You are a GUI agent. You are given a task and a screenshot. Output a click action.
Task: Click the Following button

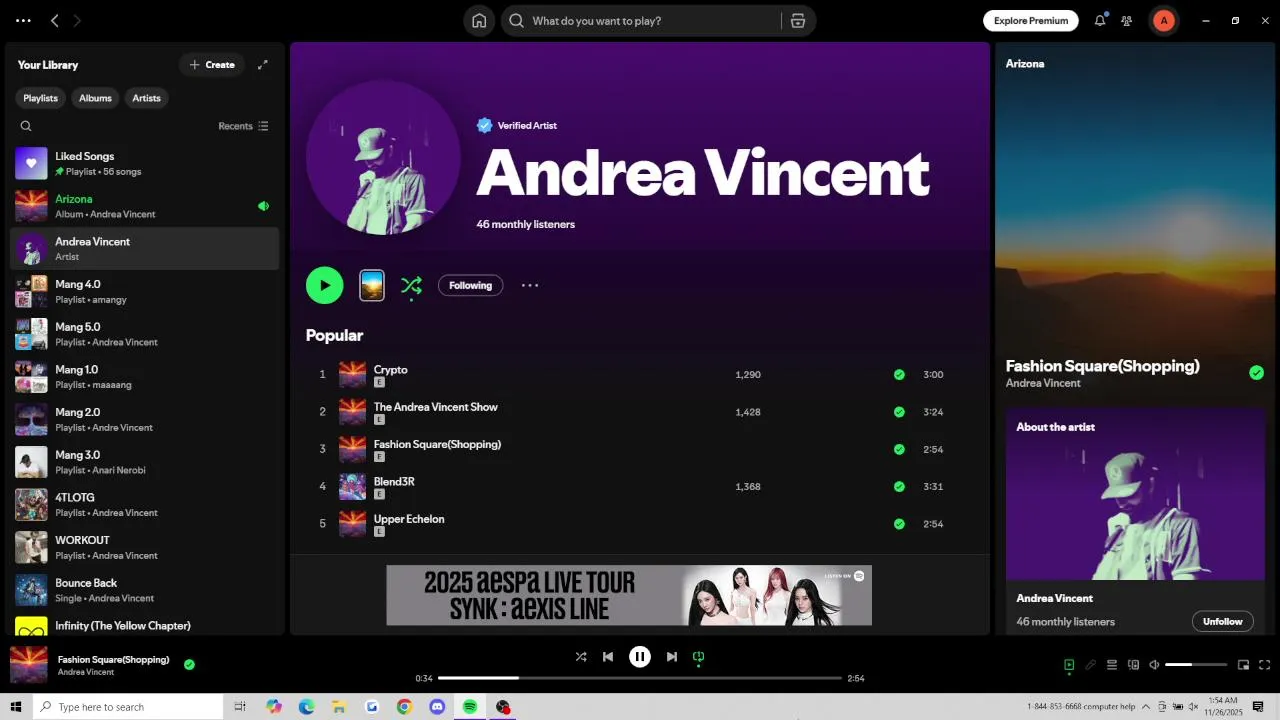(470, 285)
